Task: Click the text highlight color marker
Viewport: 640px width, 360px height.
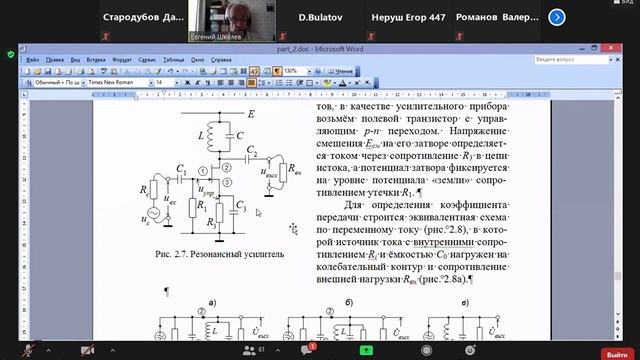Action: (327, 82)
